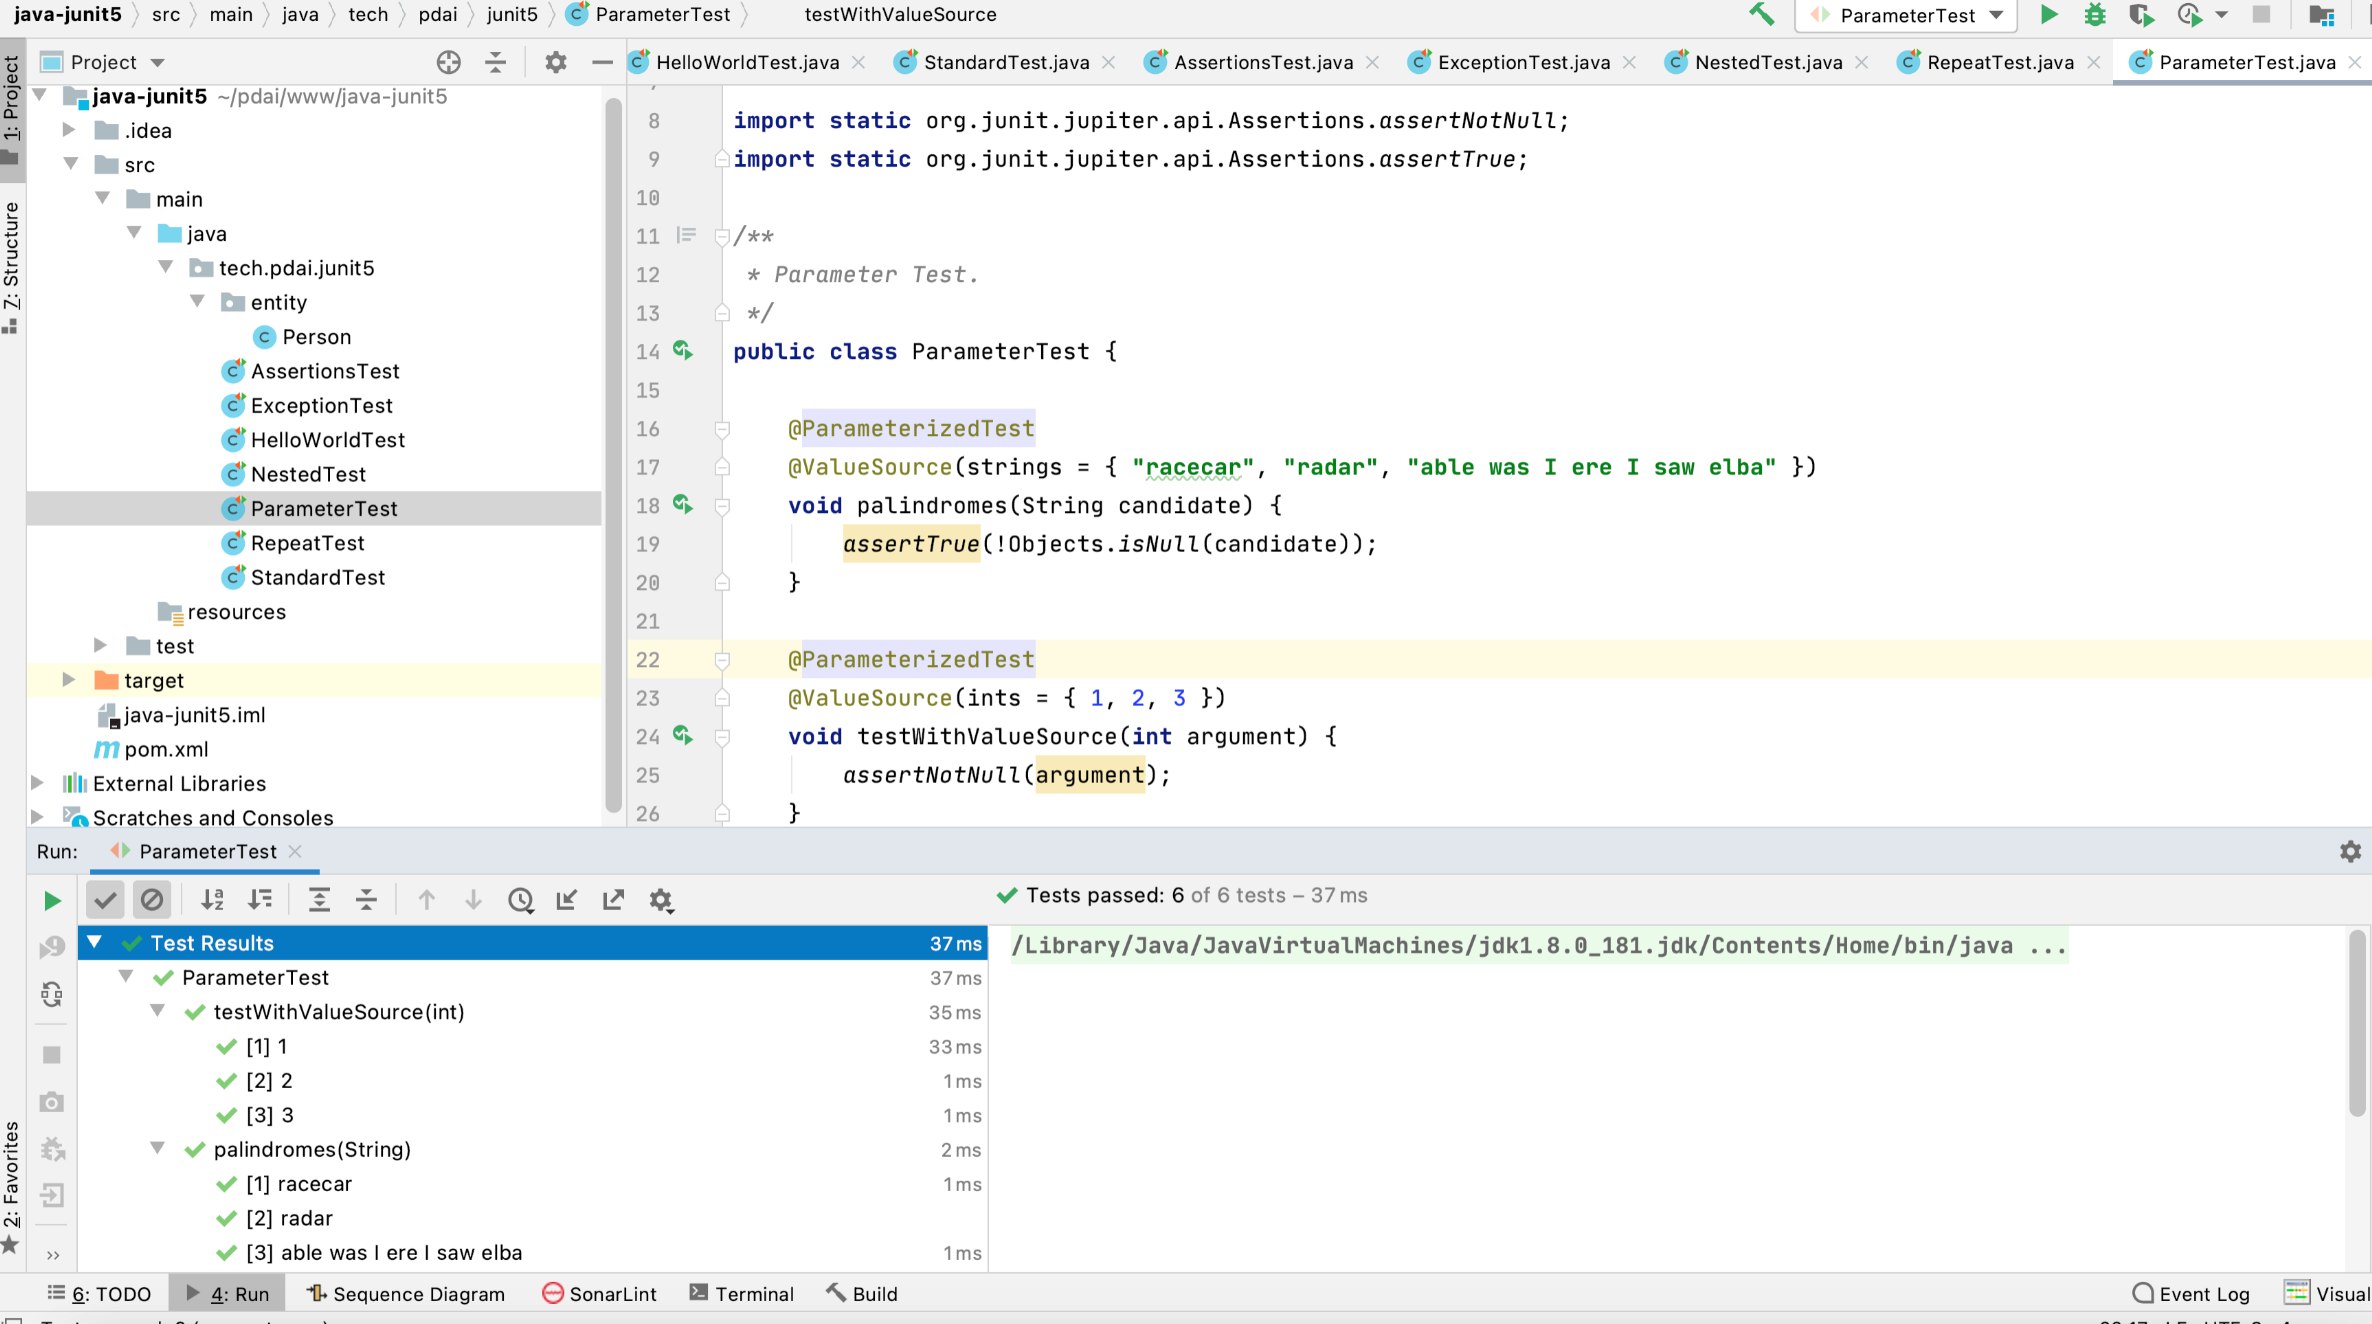Select test result '[3] able was I ere I saw elba'
Image resolution: width=2372 pixels, height=1324 pixels.
point(535,1252)
